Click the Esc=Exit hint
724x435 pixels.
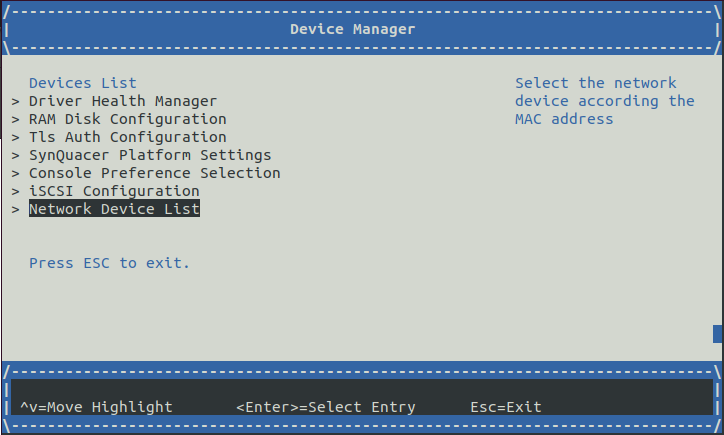[x=506, y=407]
